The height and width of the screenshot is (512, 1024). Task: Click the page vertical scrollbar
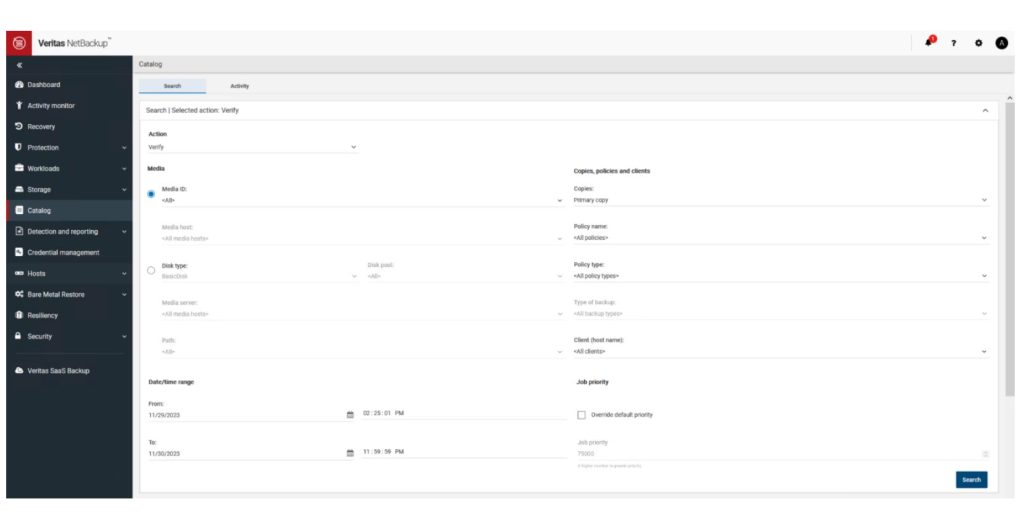click(1010, 248)
